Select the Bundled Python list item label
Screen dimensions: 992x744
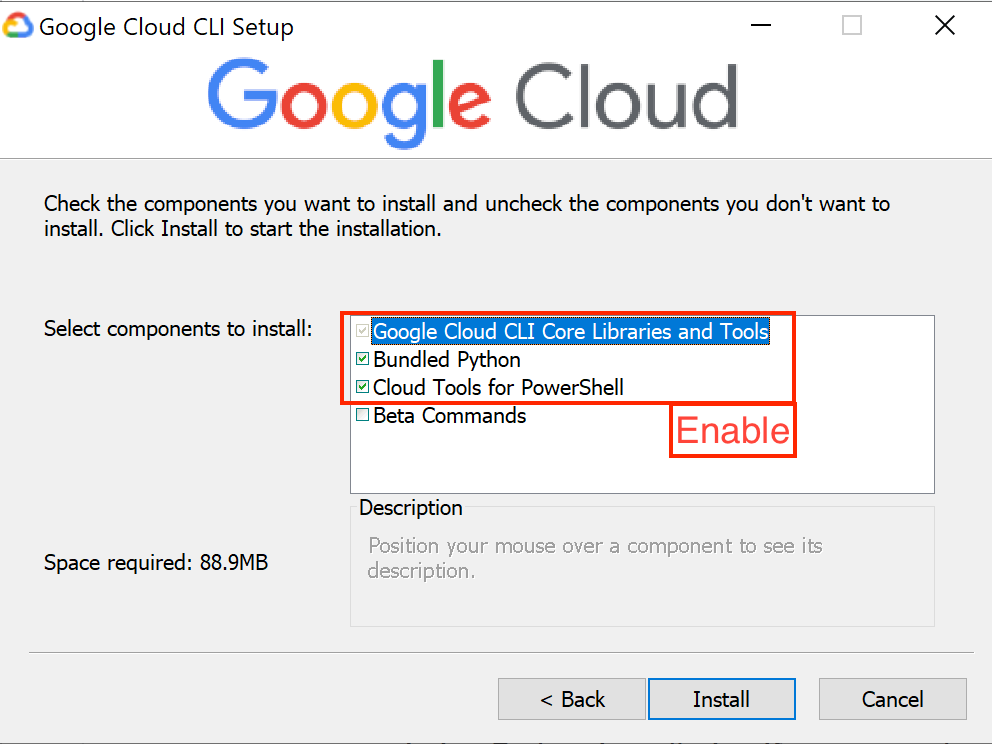click(446, 360)
